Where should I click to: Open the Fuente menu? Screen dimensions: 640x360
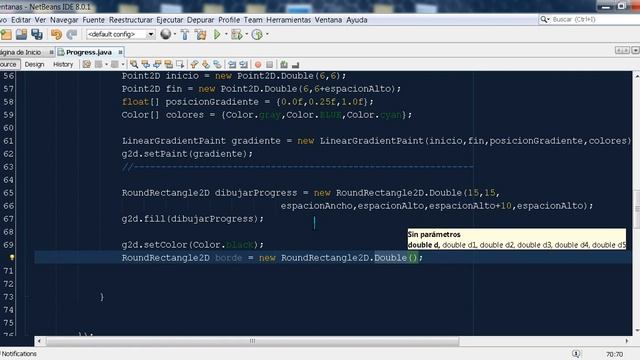pyautogui.click(x=93, y=20)
